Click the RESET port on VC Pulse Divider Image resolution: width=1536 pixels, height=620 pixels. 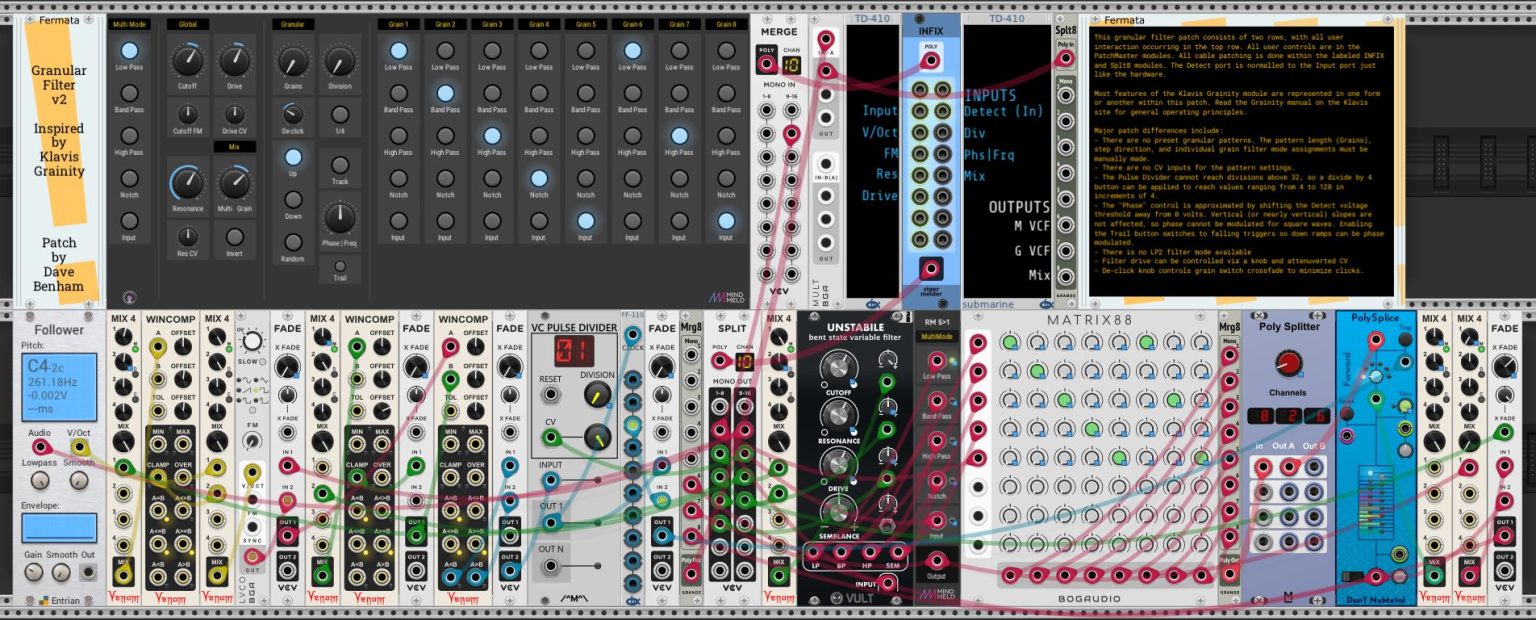point(550,394)
